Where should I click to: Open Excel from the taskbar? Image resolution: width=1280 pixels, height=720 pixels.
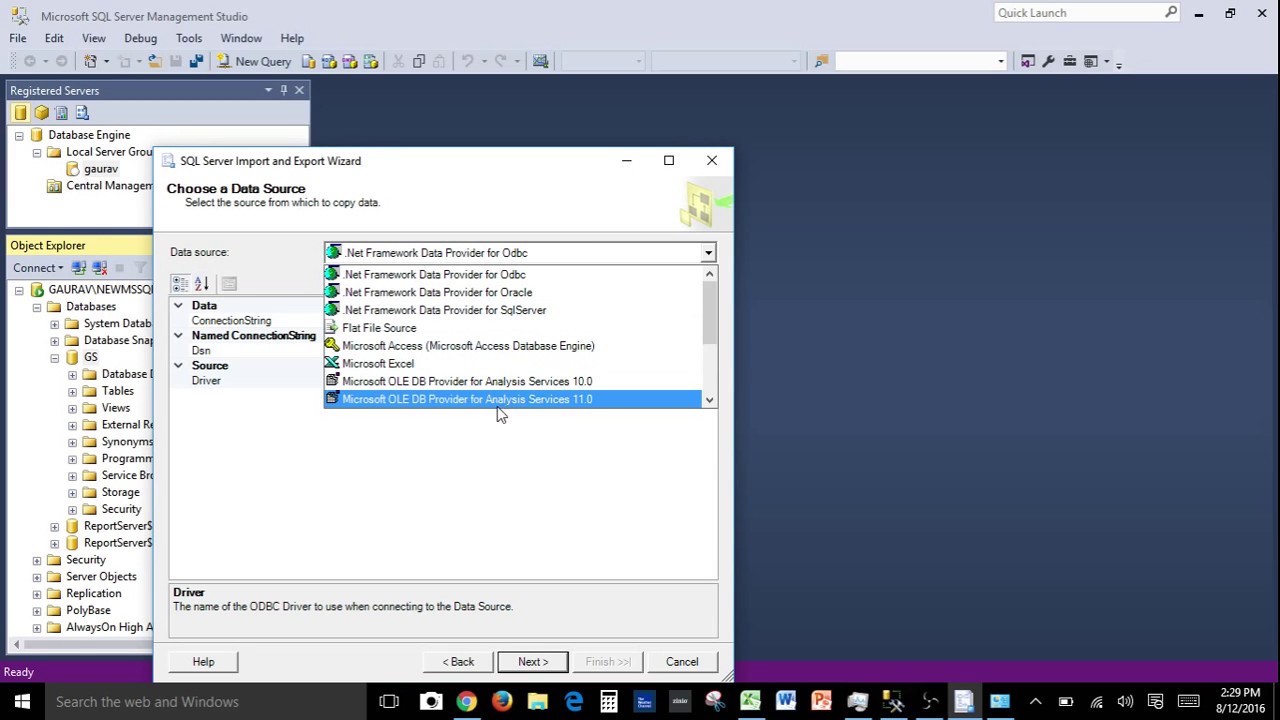click(750, 701)
